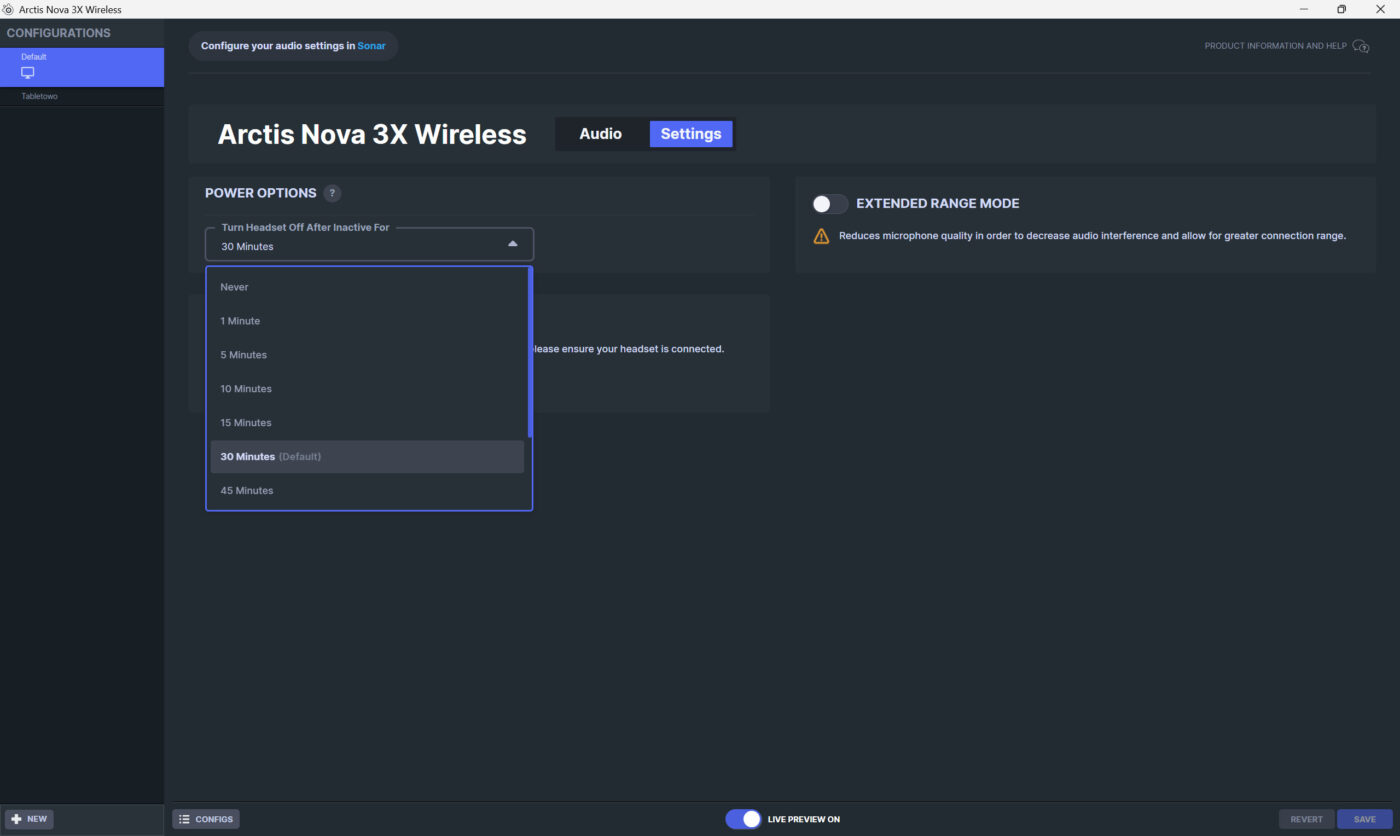The height and width of the screenshot is (836, 1400).
Task: Select 5 Minutes option
Action: click(367, 355)
